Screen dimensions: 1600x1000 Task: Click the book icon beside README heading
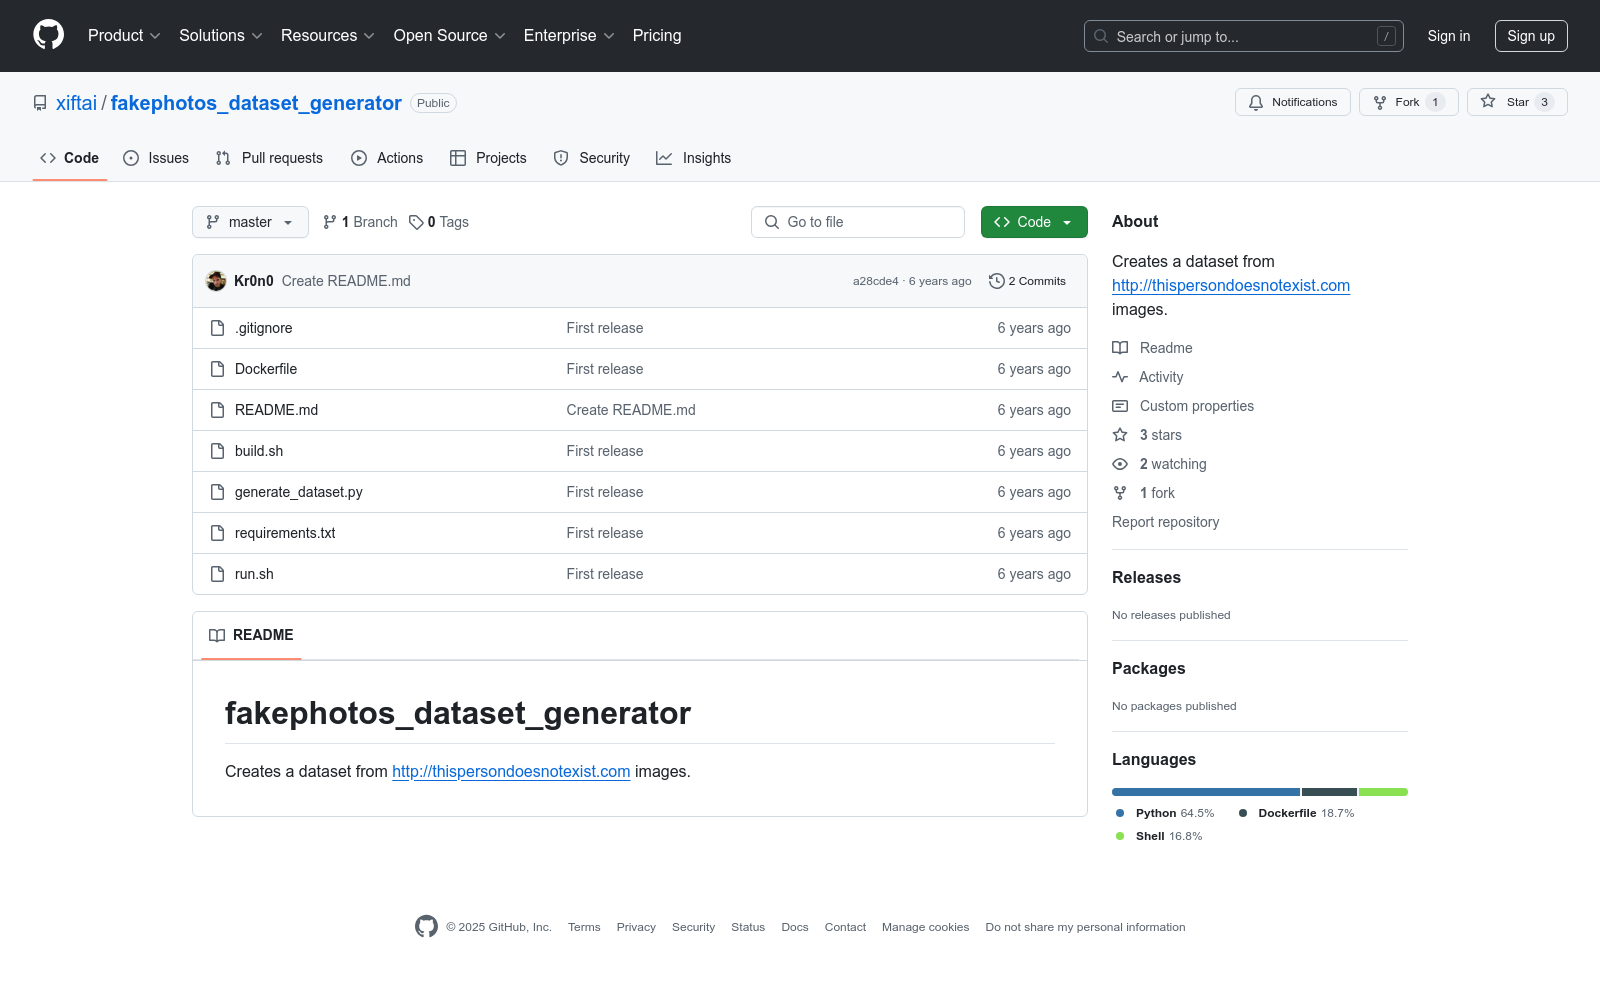tap(217, 635)
